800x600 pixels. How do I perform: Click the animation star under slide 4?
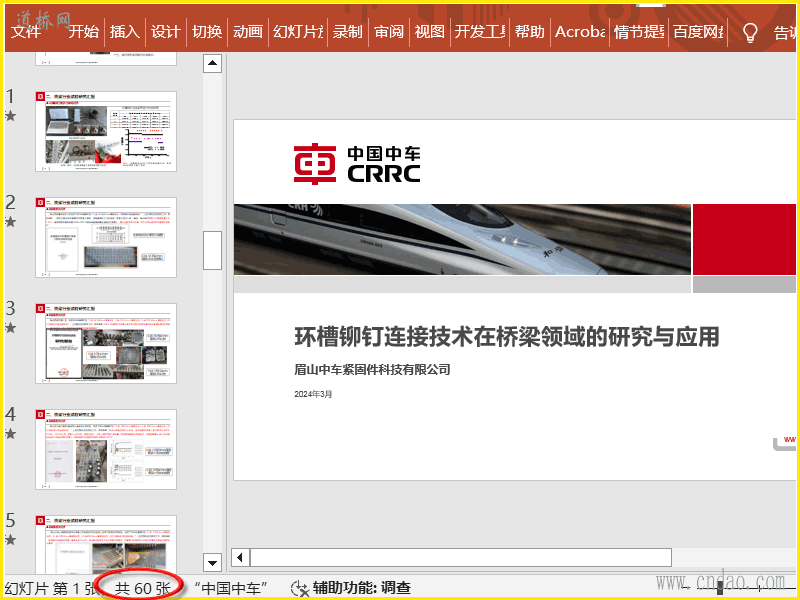click(10, 434)
